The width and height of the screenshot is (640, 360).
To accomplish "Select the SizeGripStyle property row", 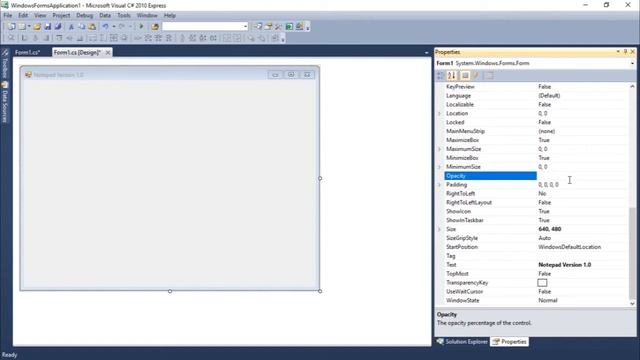I will 536,238.
